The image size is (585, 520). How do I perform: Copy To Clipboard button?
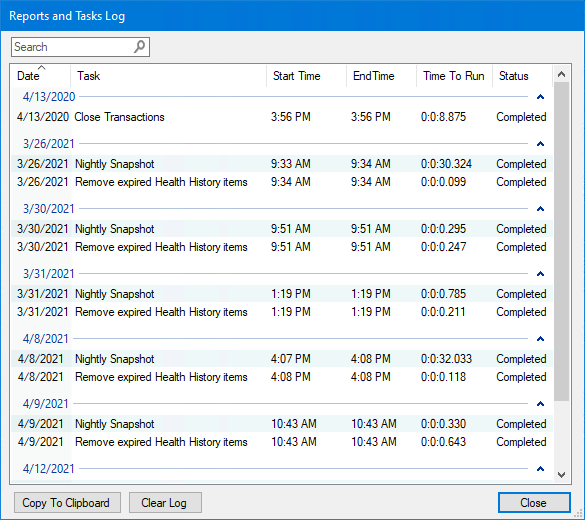(x=67, y=502)
